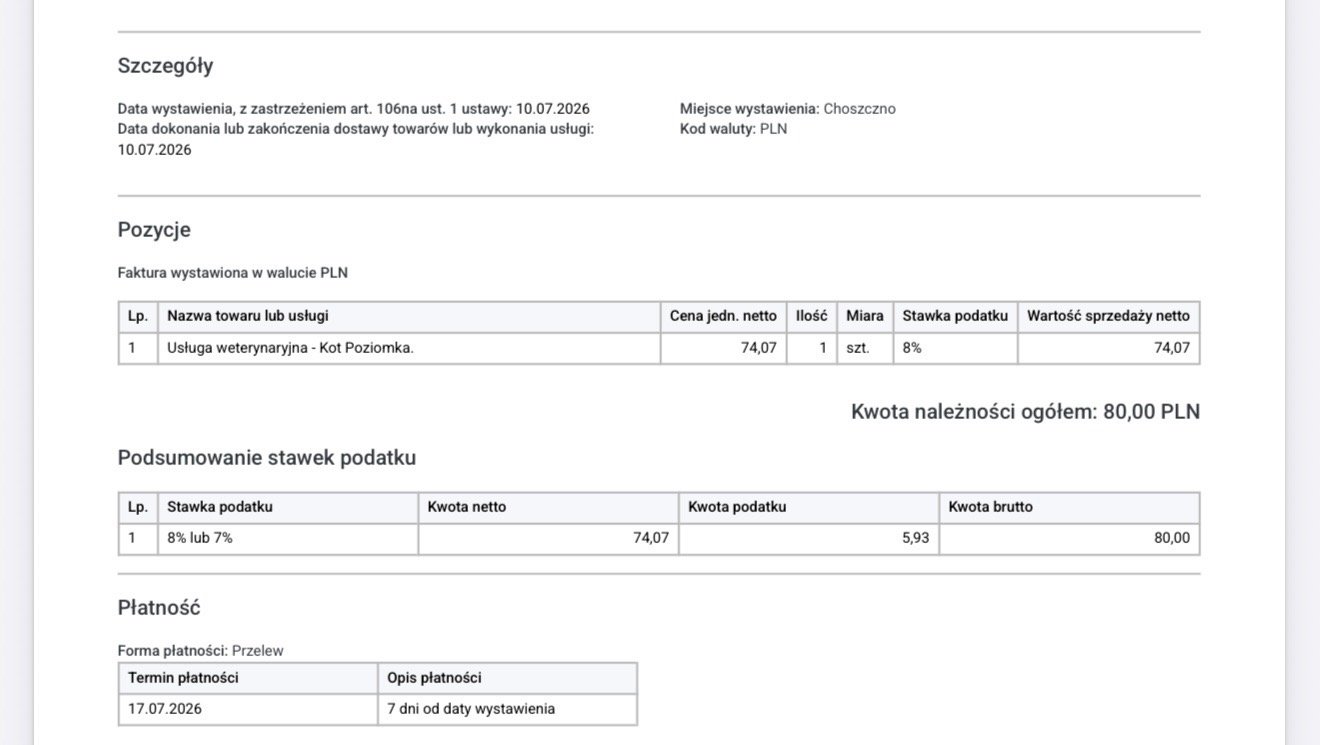This screenshot has height=745, width=1320.
Task: Select the 'Ilość' column header
Action: [811, 316]
